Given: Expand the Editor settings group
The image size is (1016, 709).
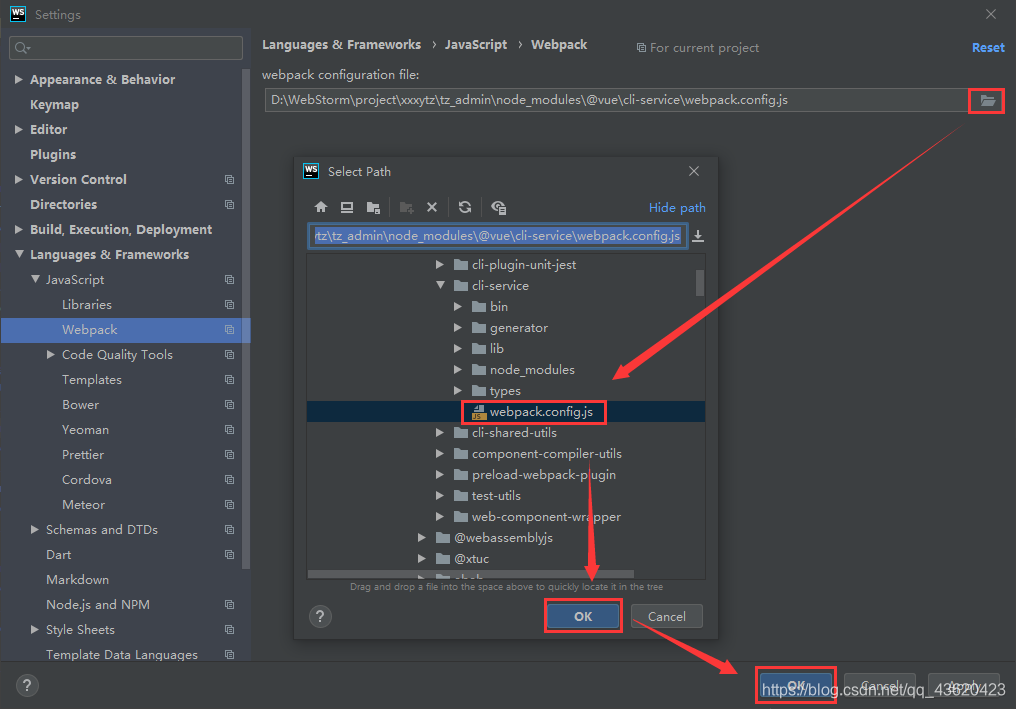Looking at the screenshot, I should pos(19,130).
